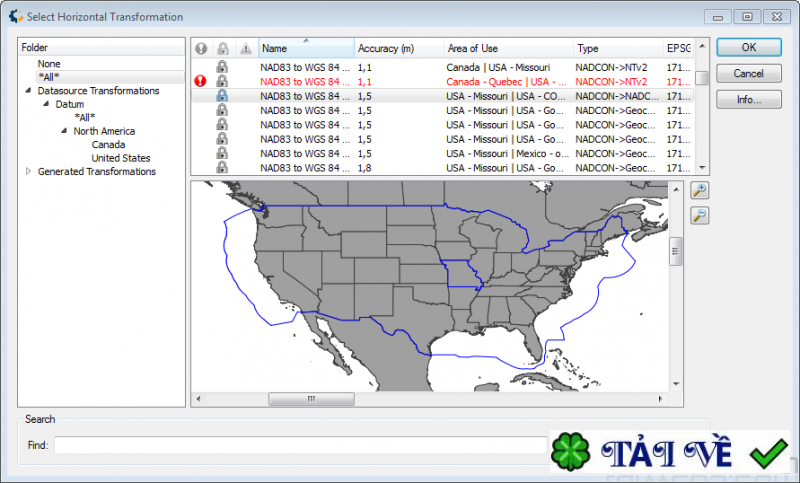This screenshot has width=800, height=483.
Task: Click the map vertical scrollbar thumb
Action: coord(676,251)
